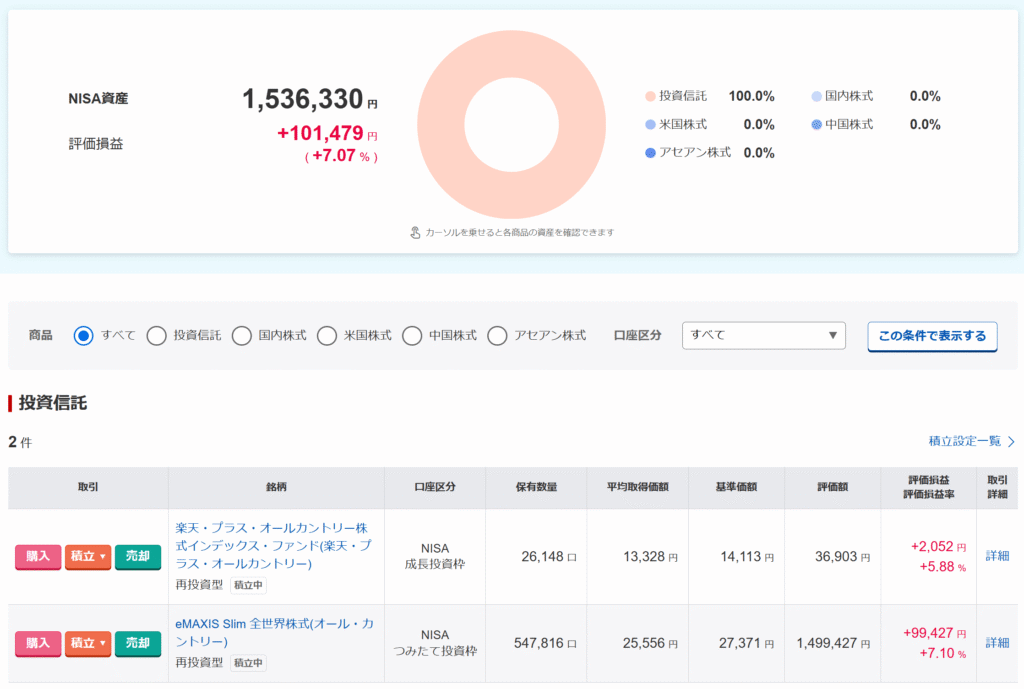Pick the 中国株式 radio option

[411, 336]
